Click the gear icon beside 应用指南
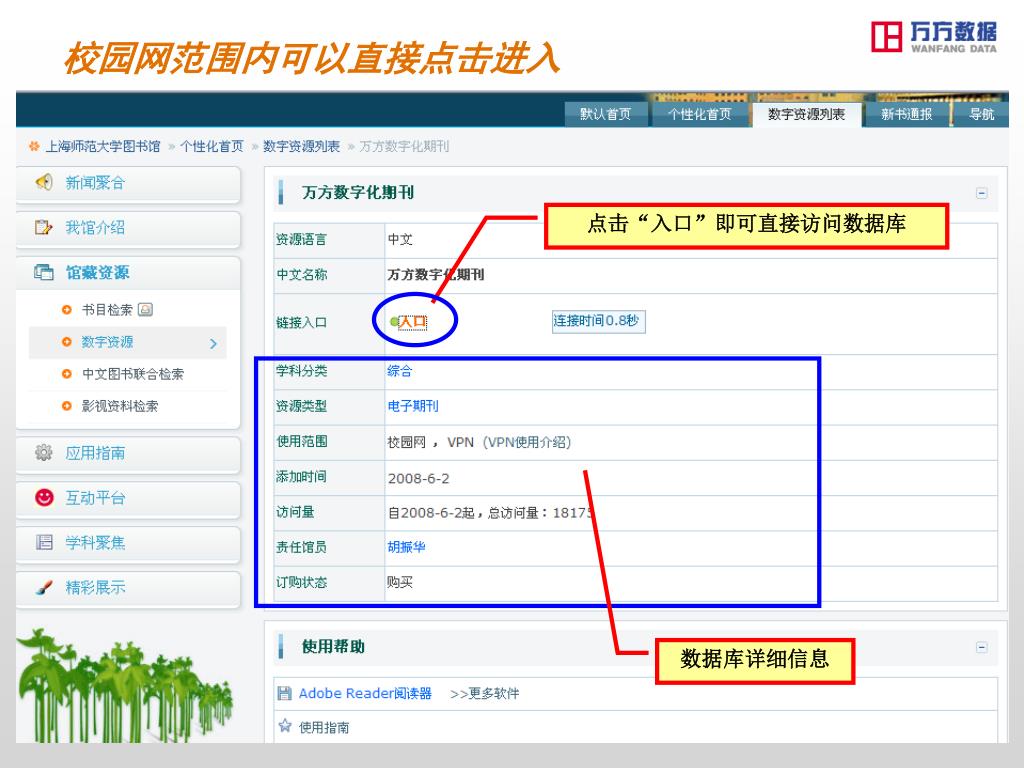 pyautogui.click(x=44, y=453)
